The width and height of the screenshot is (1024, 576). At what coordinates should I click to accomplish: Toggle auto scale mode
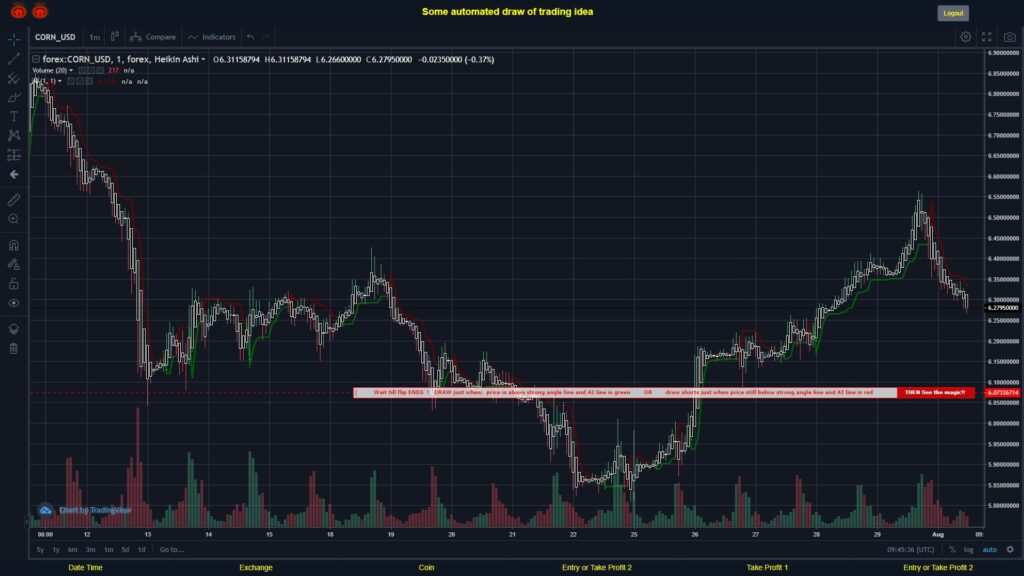(990, 550)
